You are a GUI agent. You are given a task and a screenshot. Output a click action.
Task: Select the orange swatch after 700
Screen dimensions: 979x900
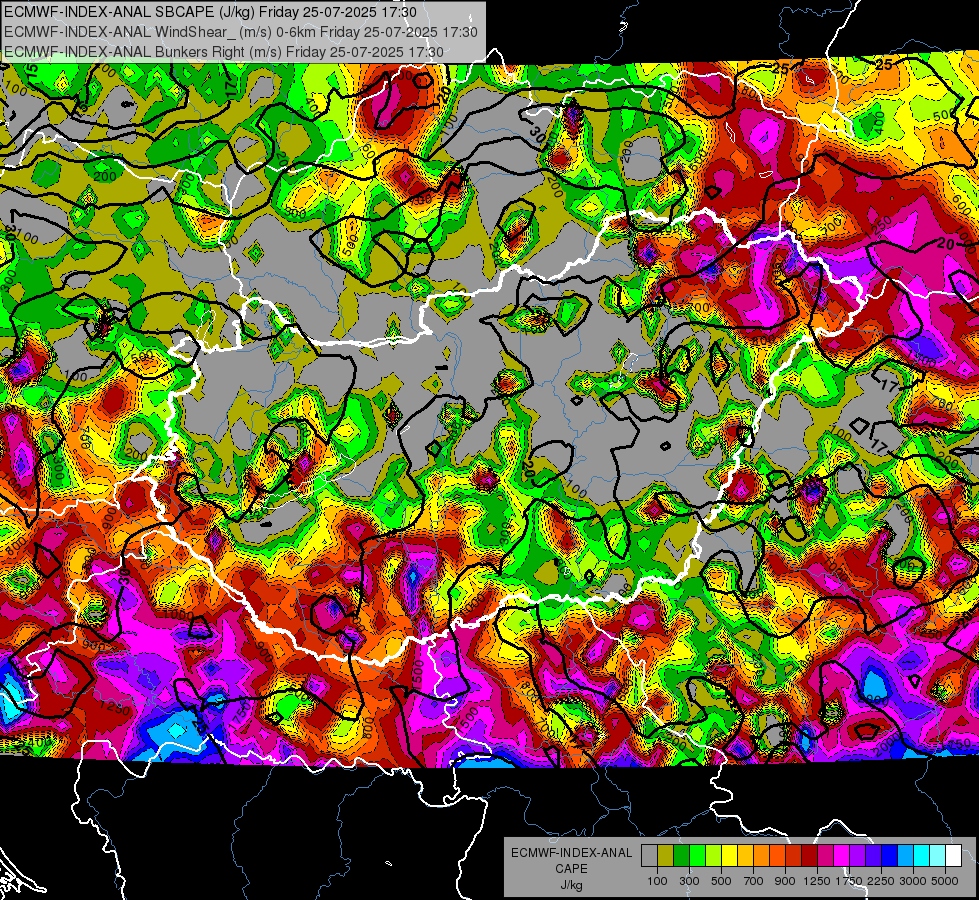761,856
